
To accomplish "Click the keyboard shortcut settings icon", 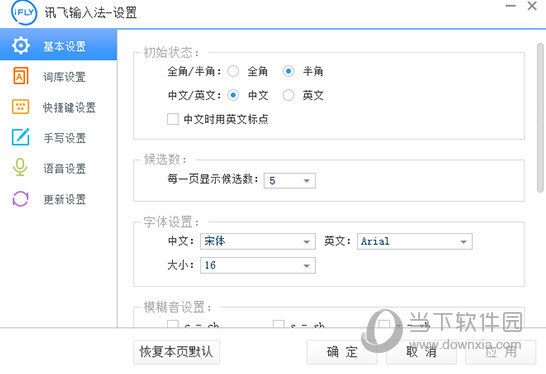I will pos(21,107).
